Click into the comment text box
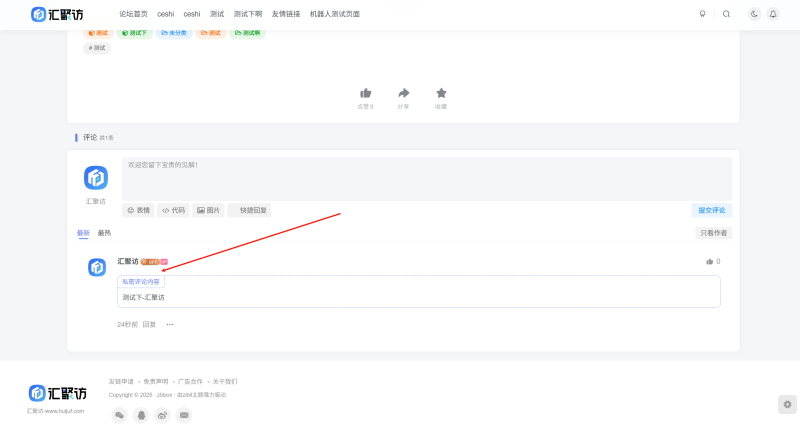The width and height of the screenshot is (800, 442). [x=426, y=178]
